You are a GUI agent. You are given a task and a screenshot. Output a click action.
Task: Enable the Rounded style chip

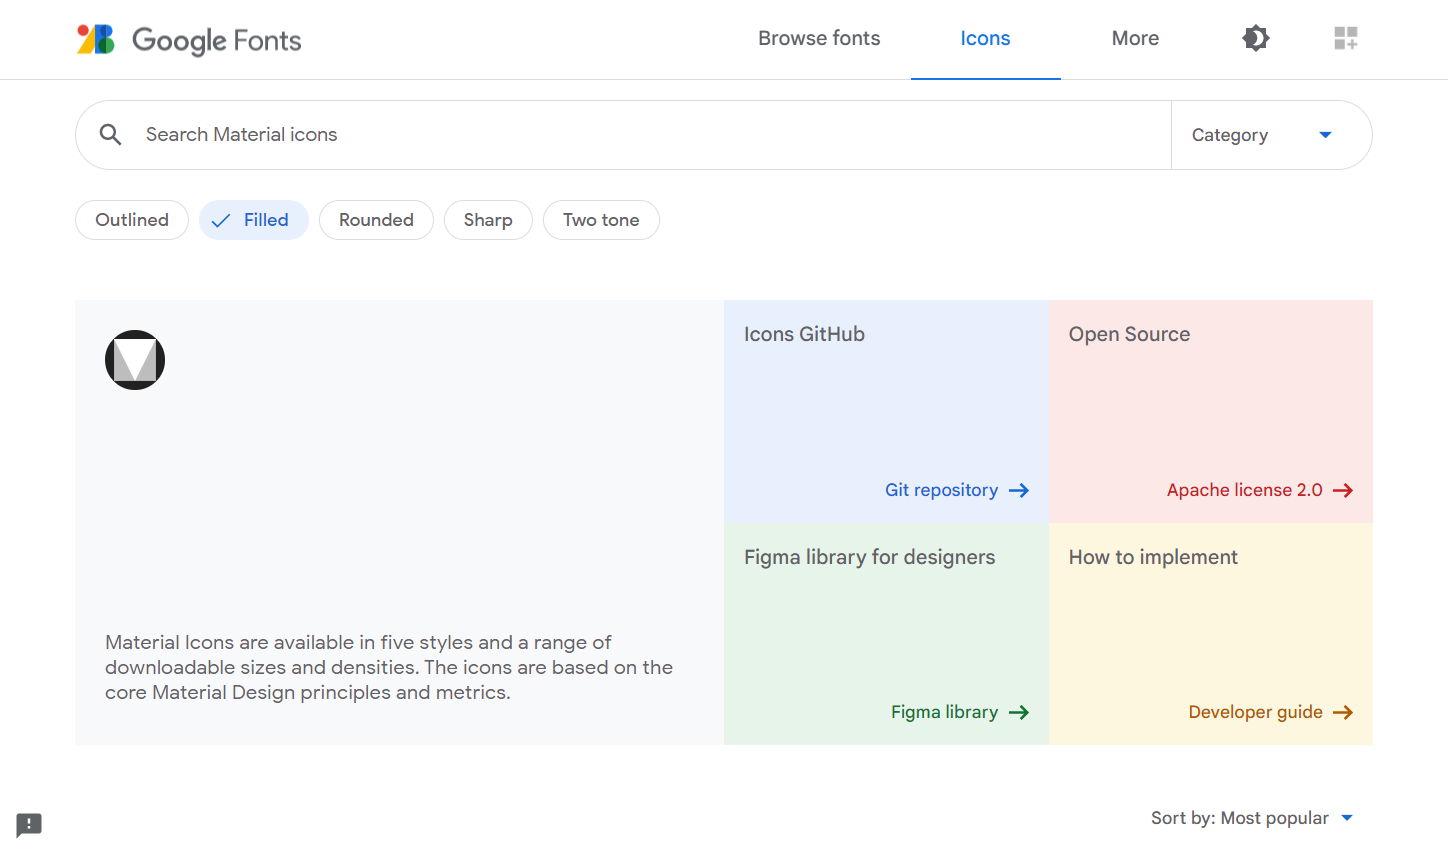point(376,220)
